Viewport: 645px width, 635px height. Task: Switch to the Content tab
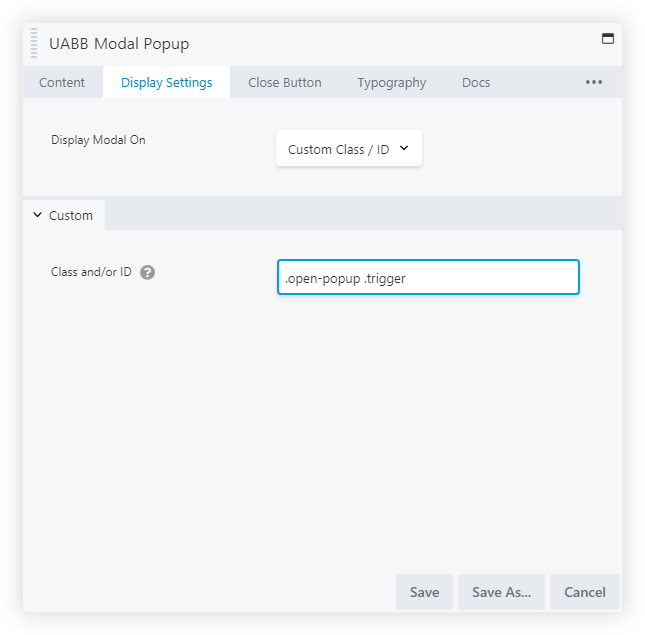[x=62, y=83]
